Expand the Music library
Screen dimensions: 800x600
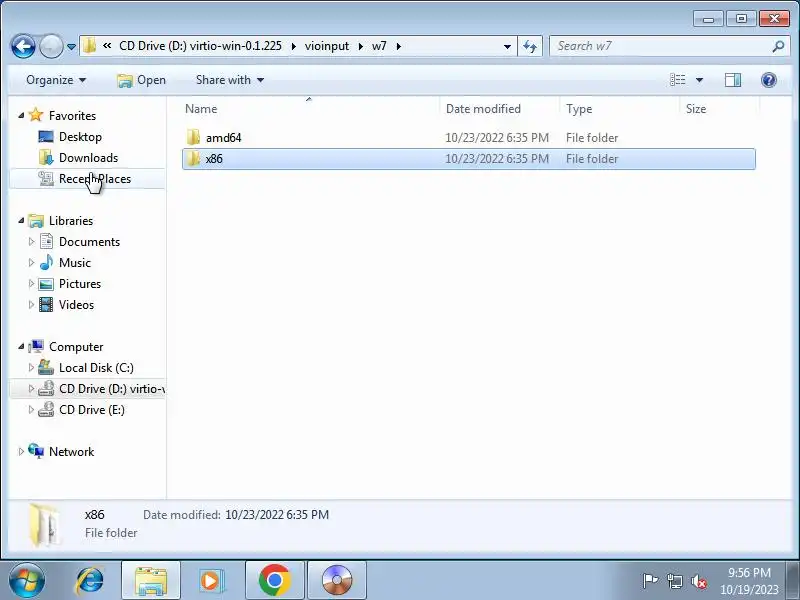pos(31,262)
